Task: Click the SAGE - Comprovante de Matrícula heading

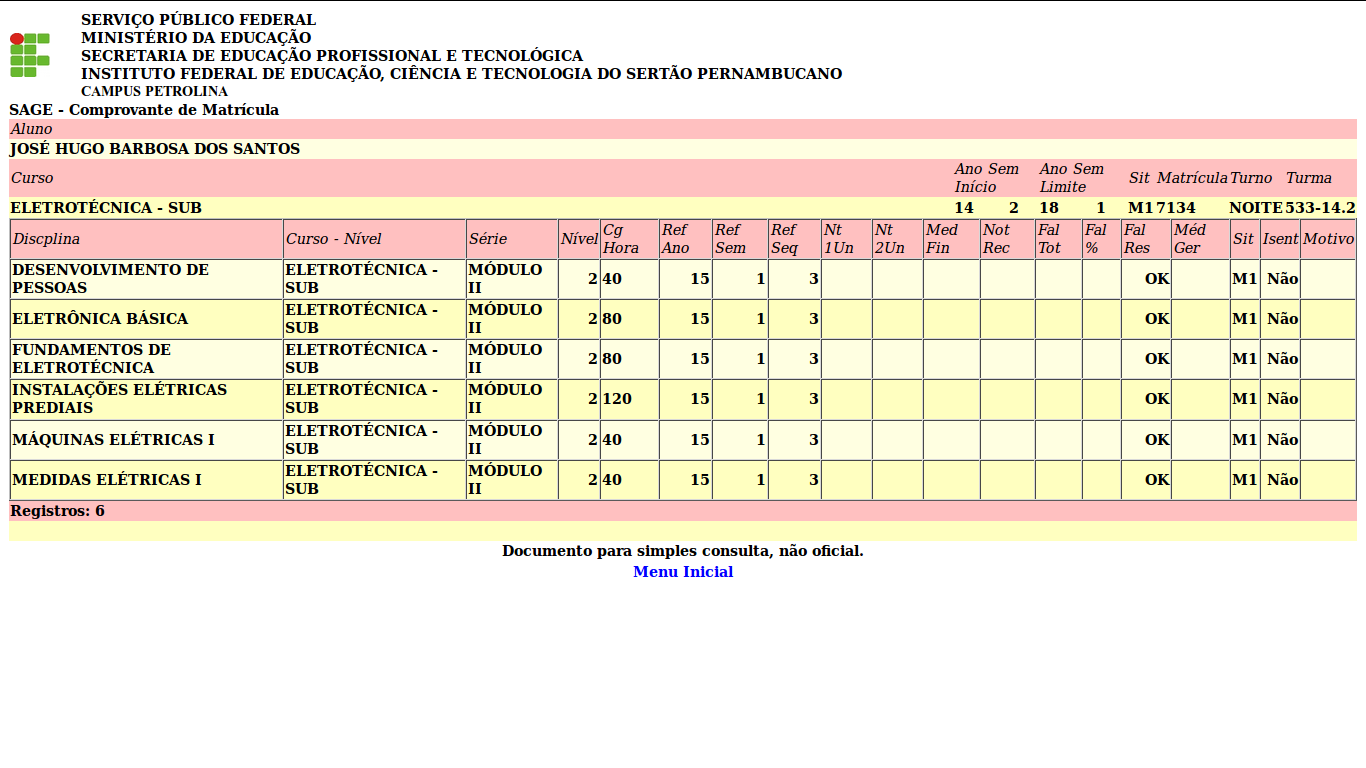Action: point(144,110)
